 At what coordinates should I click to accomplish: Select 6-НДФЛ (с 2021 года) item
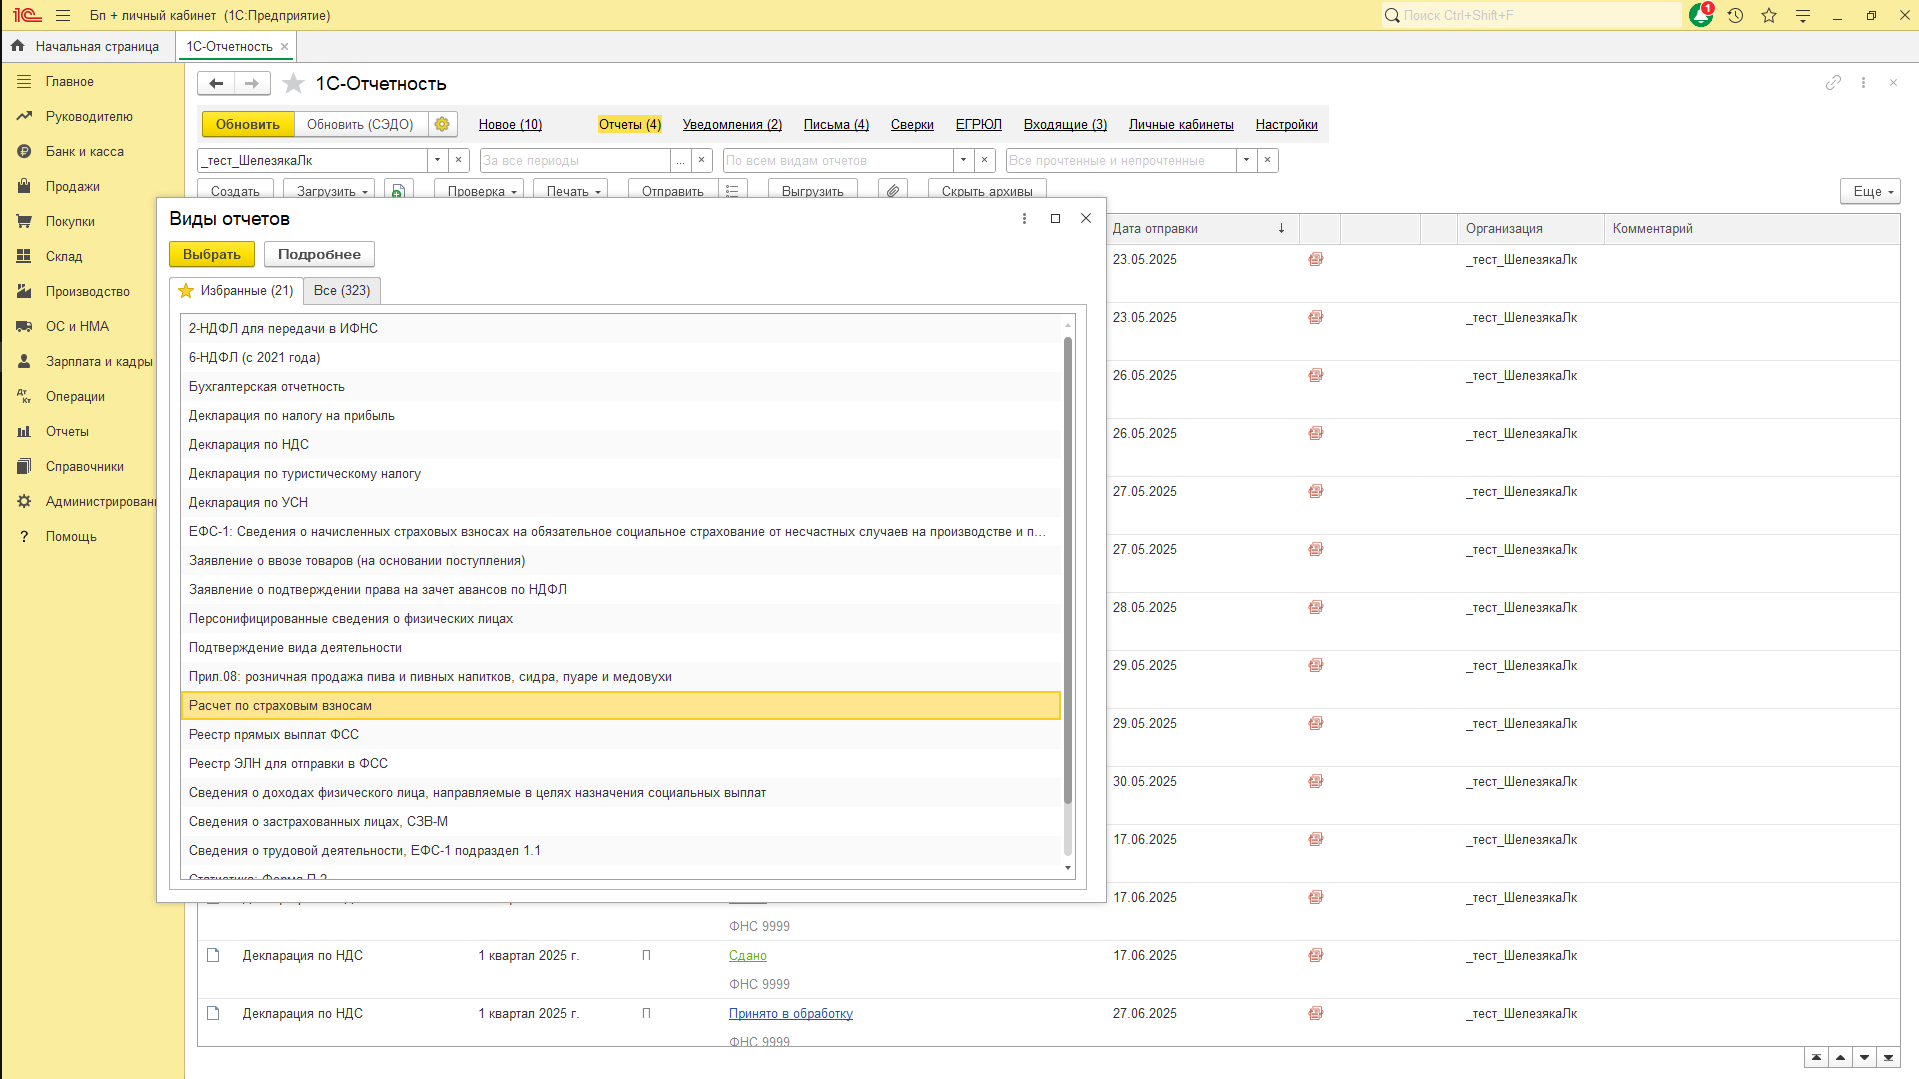pyautogui.click(x=621, y=357)
